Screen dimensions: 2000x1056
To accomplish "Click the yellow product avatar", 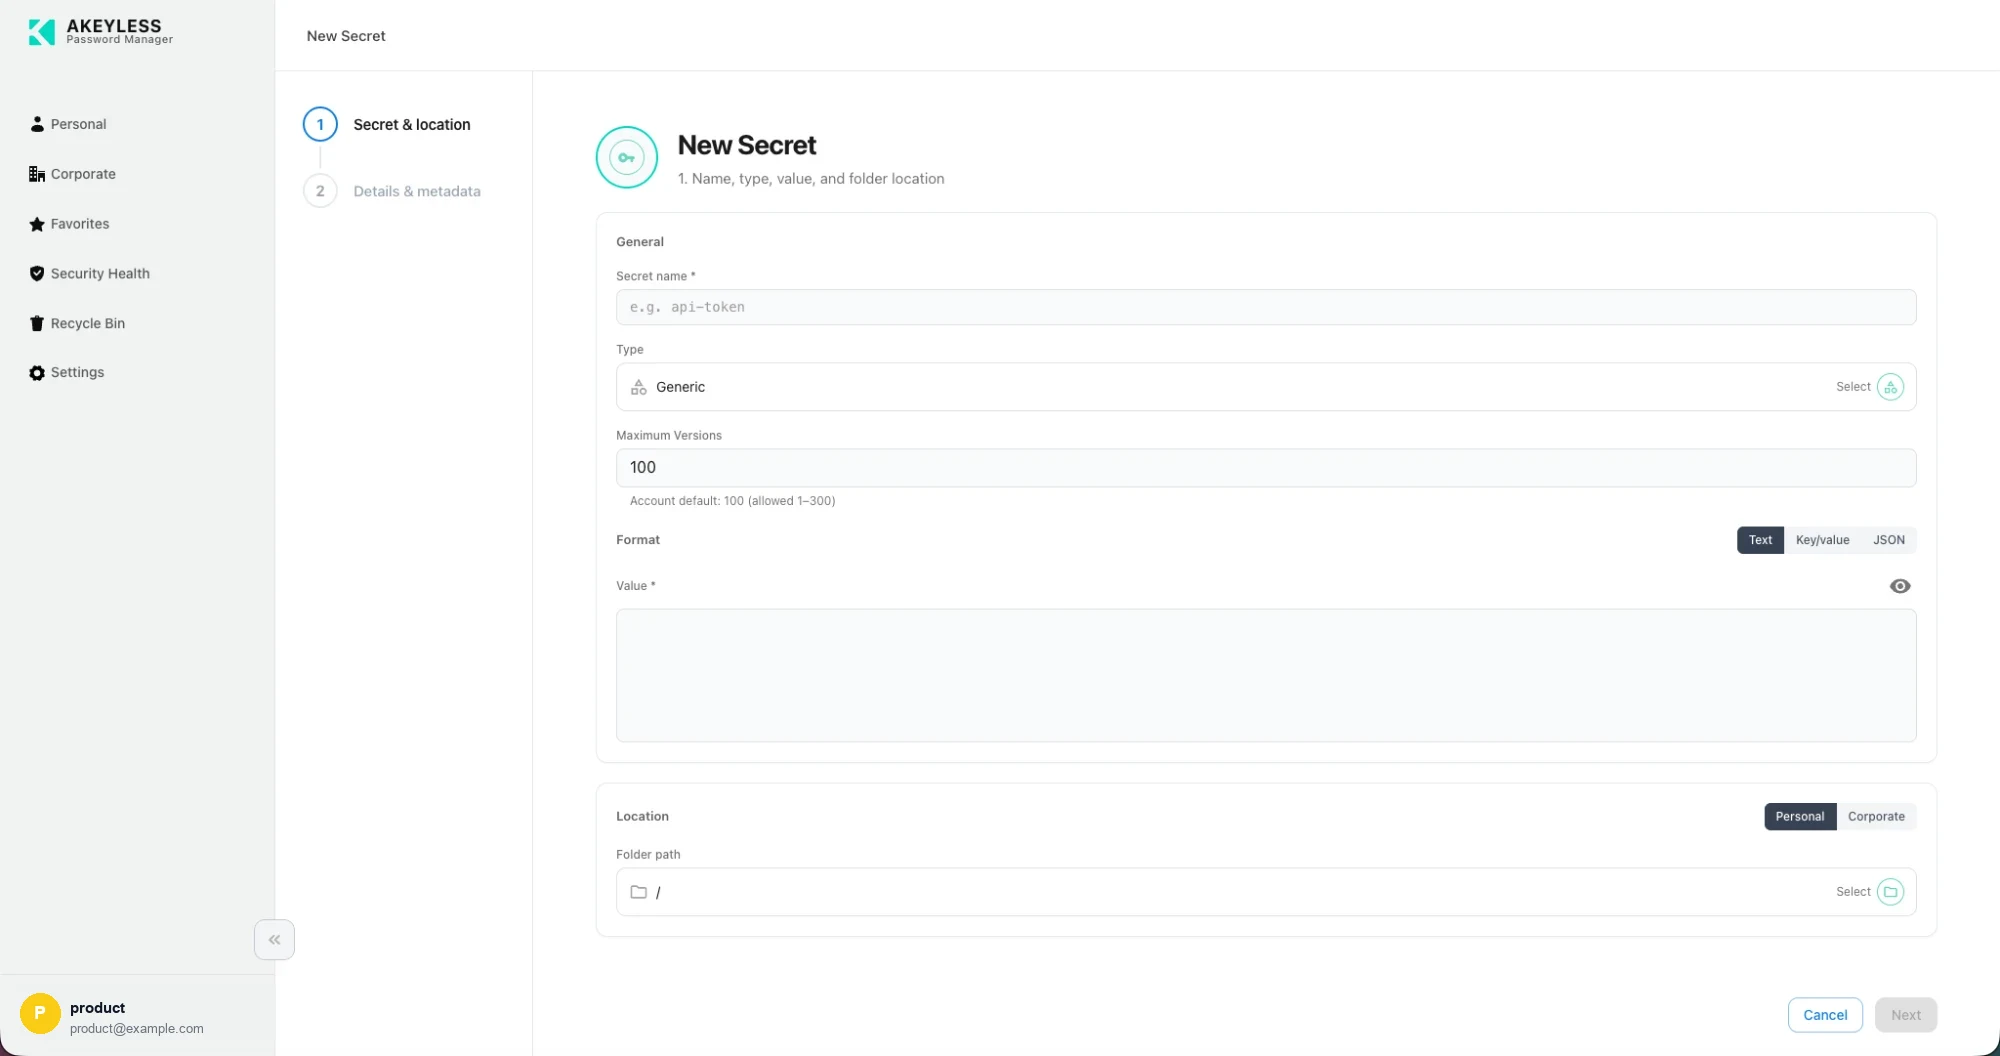I will click(40, 1013).
